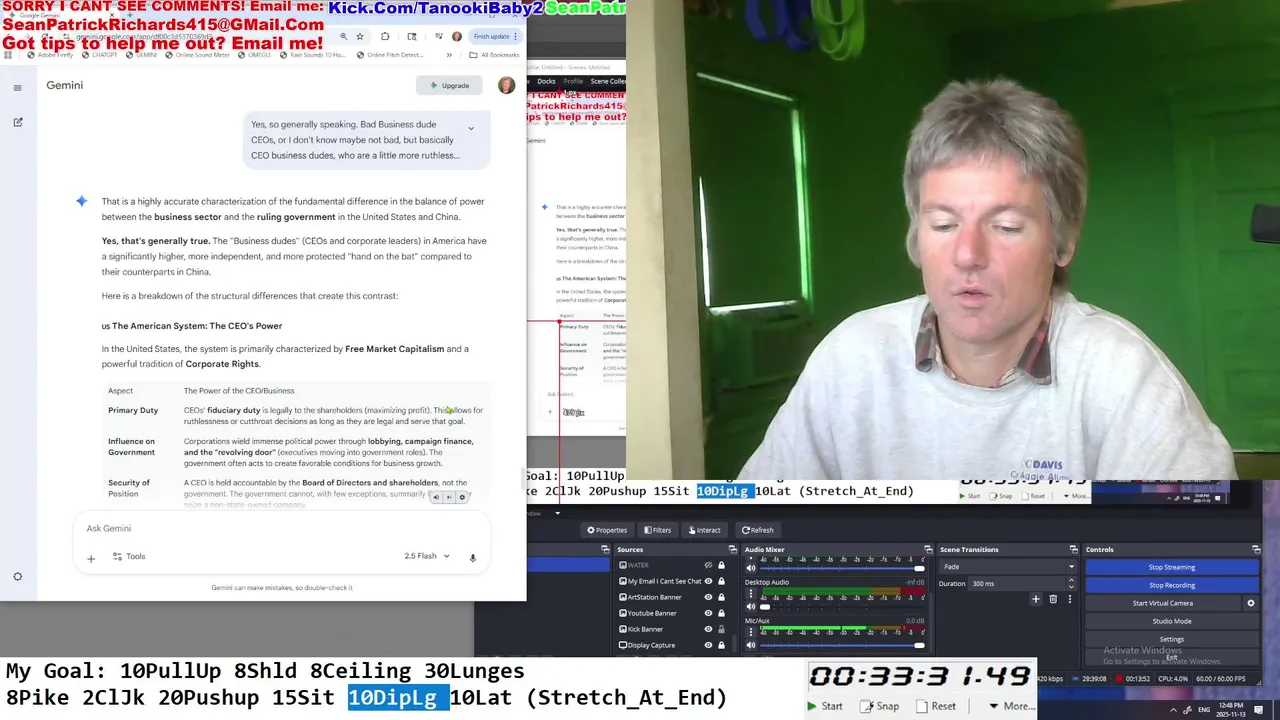Click the Chrome zoom magnifier icon
1280x720 pixels.
coord(343,36)
